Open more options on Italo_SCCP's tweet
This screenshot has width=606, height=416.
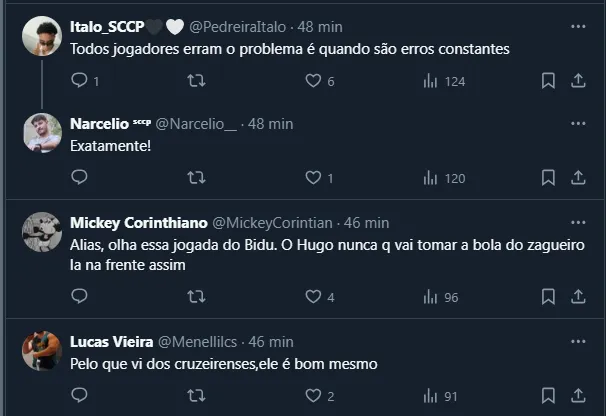point(578,27)
